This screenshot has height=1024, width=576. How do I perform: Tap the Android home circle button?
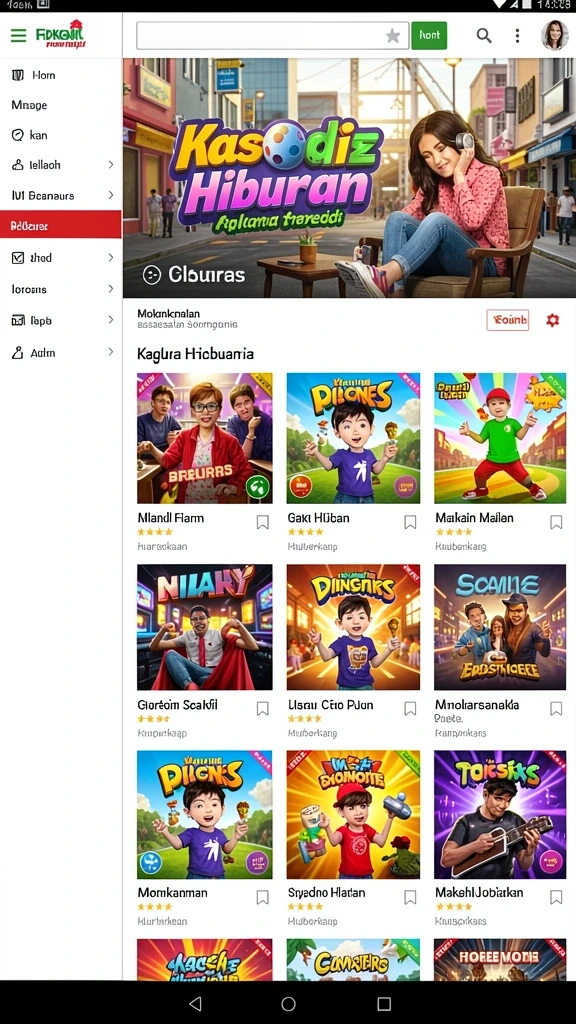coord(289,1003)
